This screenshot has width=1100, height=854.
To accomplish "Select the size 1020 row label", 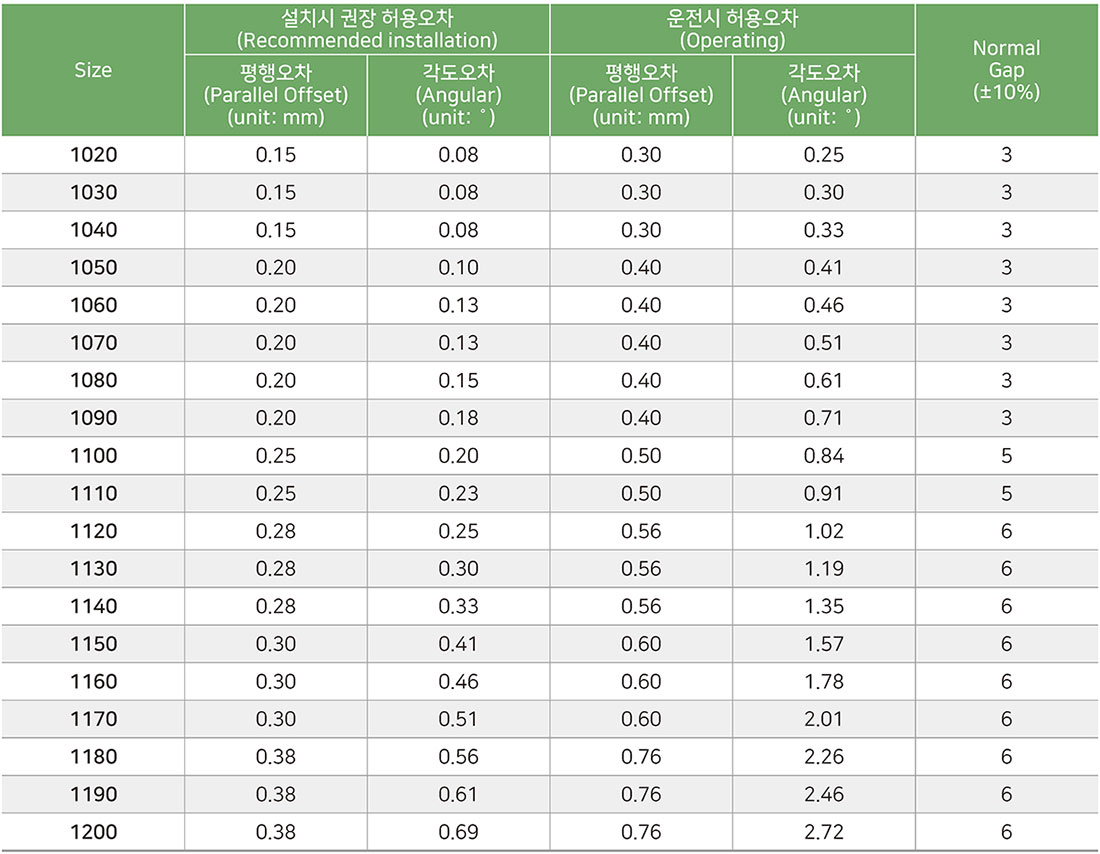I will point(93,155).
